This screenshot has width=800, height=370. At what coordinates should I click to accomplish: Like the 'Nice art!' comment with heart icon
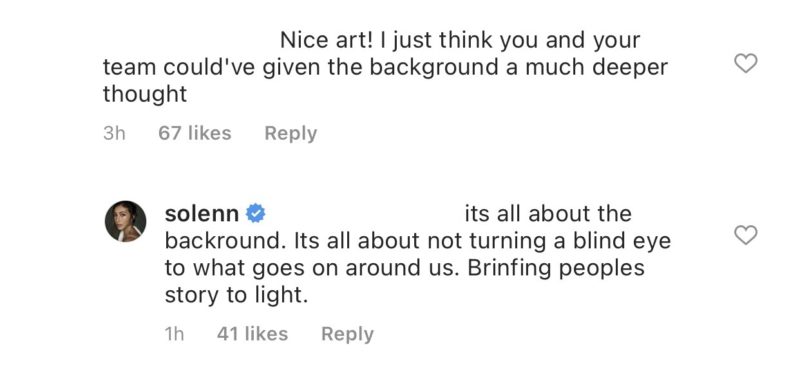[745, 64]
